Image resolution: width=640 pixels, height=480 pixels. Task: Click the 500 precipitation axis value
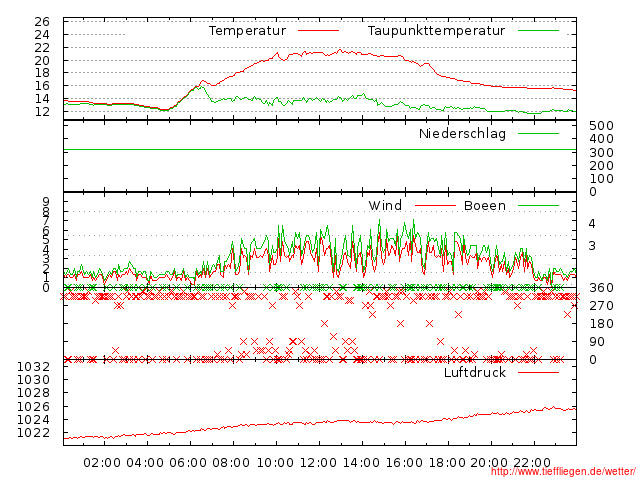[601, 126]
